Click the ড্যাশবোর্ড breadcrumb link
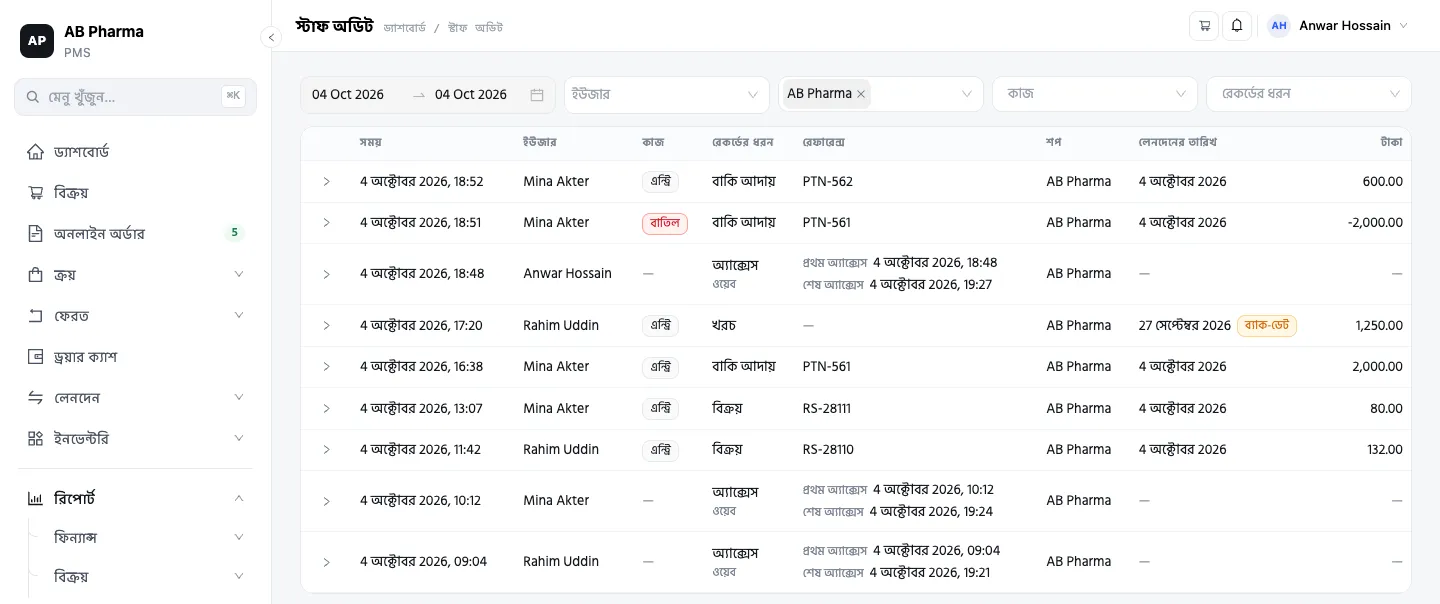Viewport: 1440px width, 604px height. pyautogui.click(x=404, y=27)
